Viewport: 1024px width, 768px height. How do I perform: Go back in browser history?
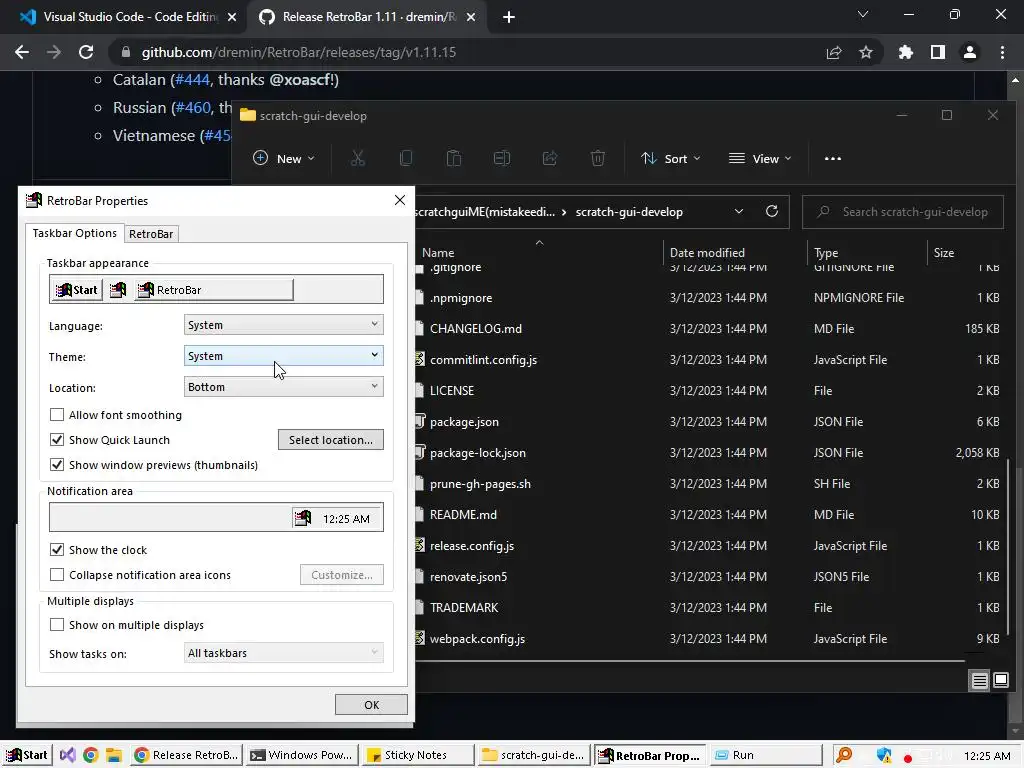coord(22,52)
